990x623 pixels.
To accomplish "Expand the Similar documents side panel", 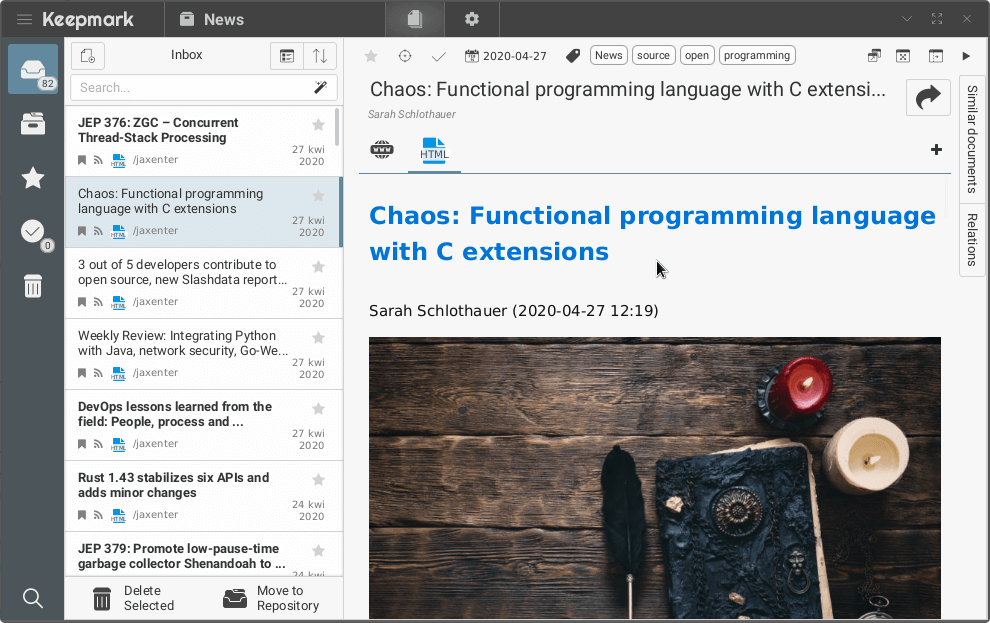I will (972, 139).
